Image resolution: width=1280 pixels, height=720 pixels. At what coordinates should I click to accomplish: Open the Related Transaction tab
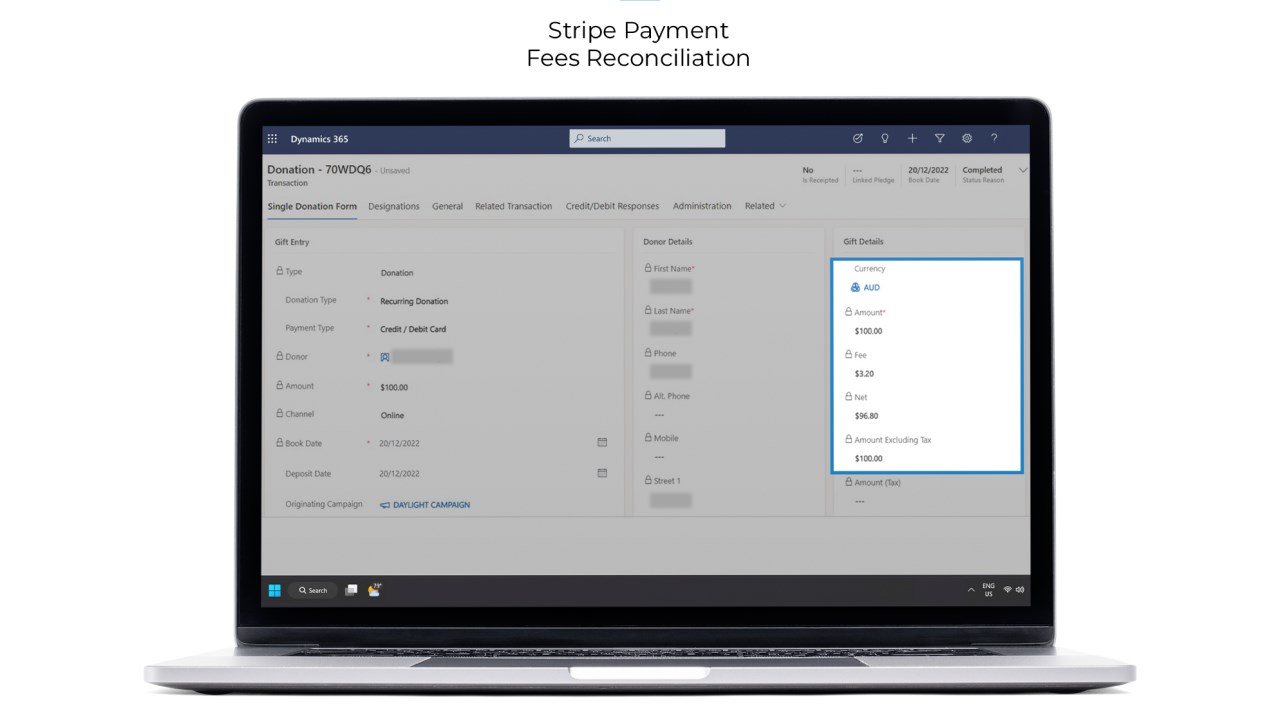(513, 206)
